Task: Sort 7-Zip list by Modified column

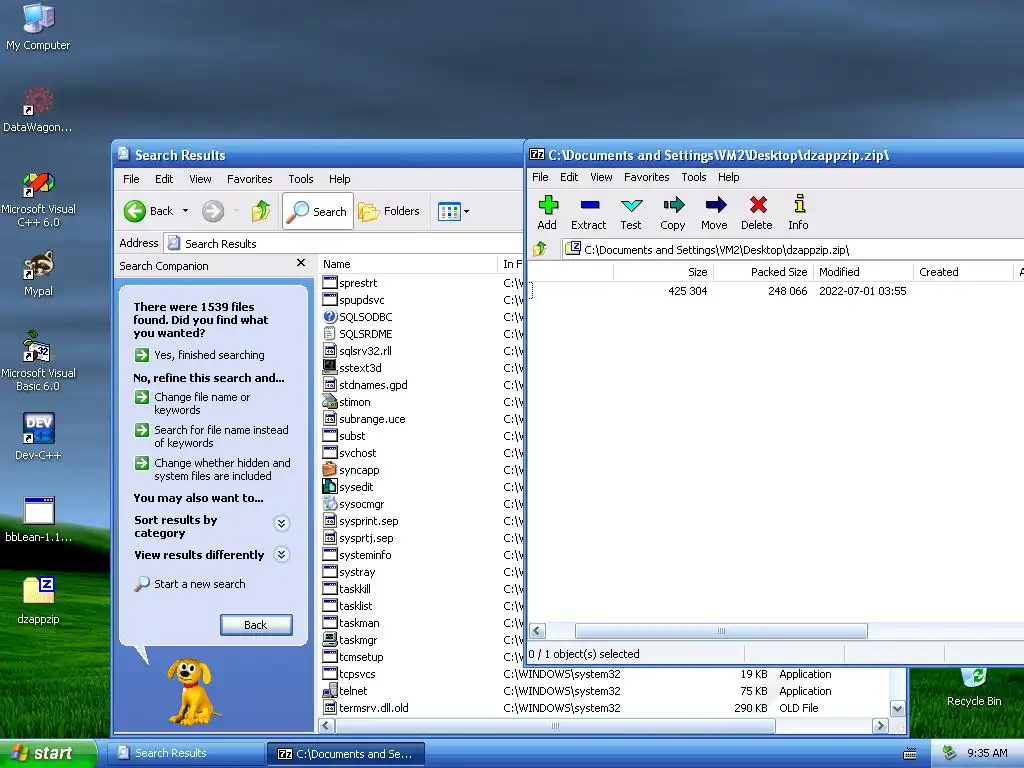Action: (863, 272)
